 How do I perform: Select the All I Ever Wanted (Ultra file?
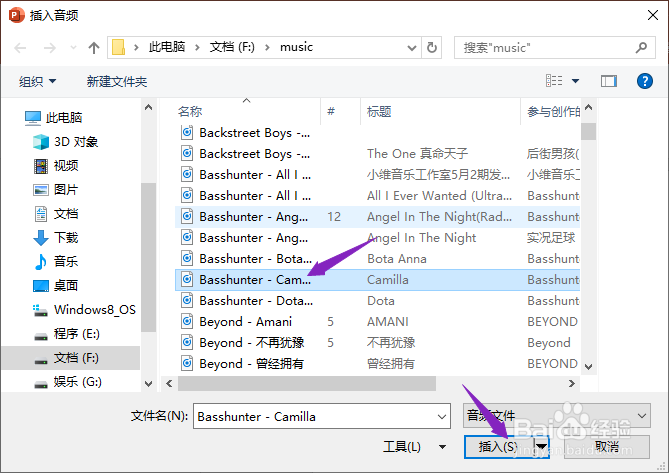click(377, 196)
